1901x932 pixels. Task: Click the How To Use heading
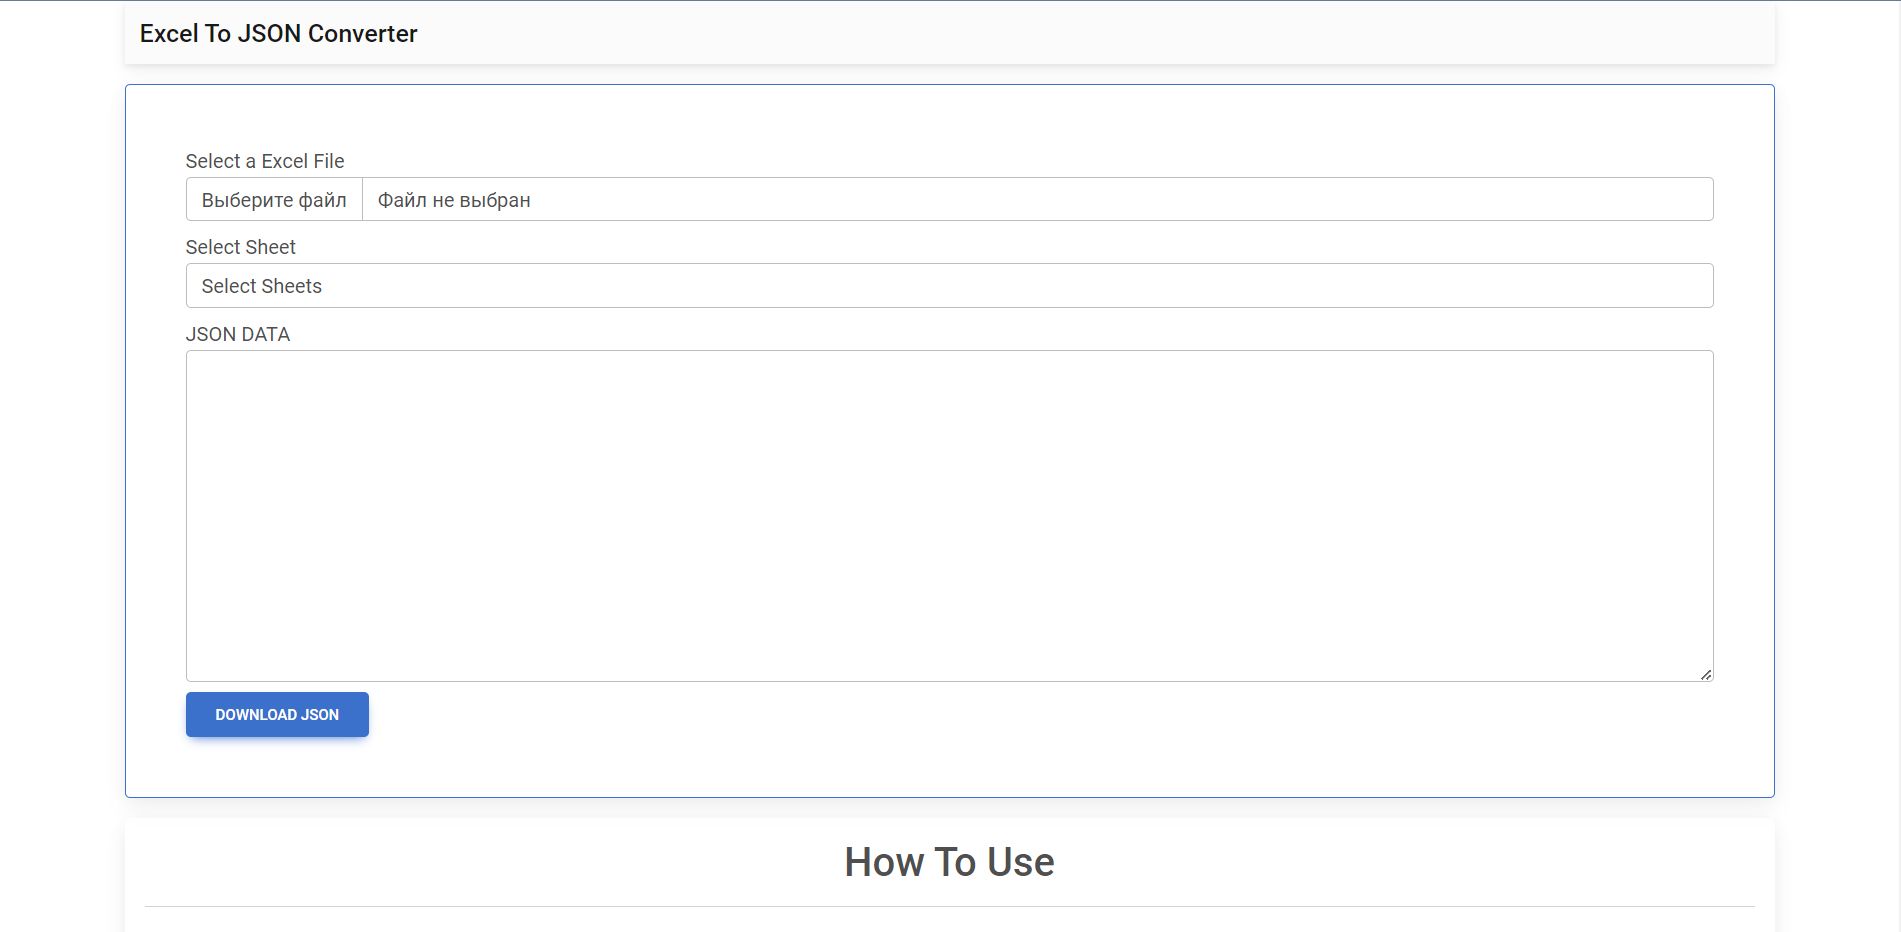949,862
